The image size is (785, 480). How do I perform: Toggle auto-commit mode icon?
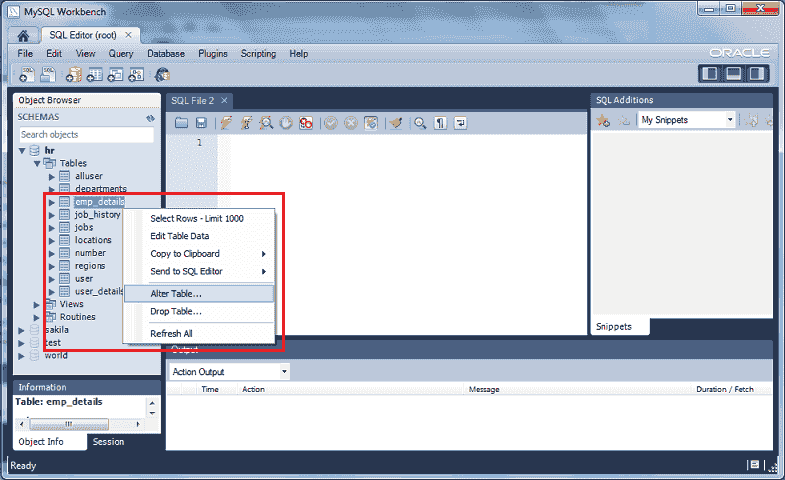tap(371, 123)
